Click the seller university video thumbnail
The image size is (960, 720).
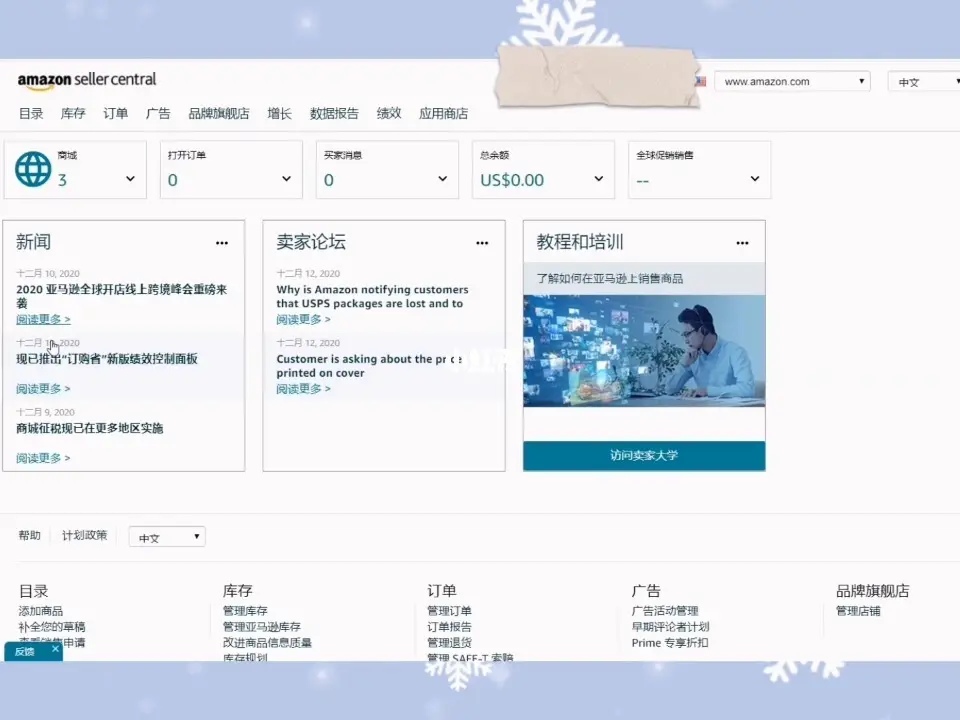(643, 350)
